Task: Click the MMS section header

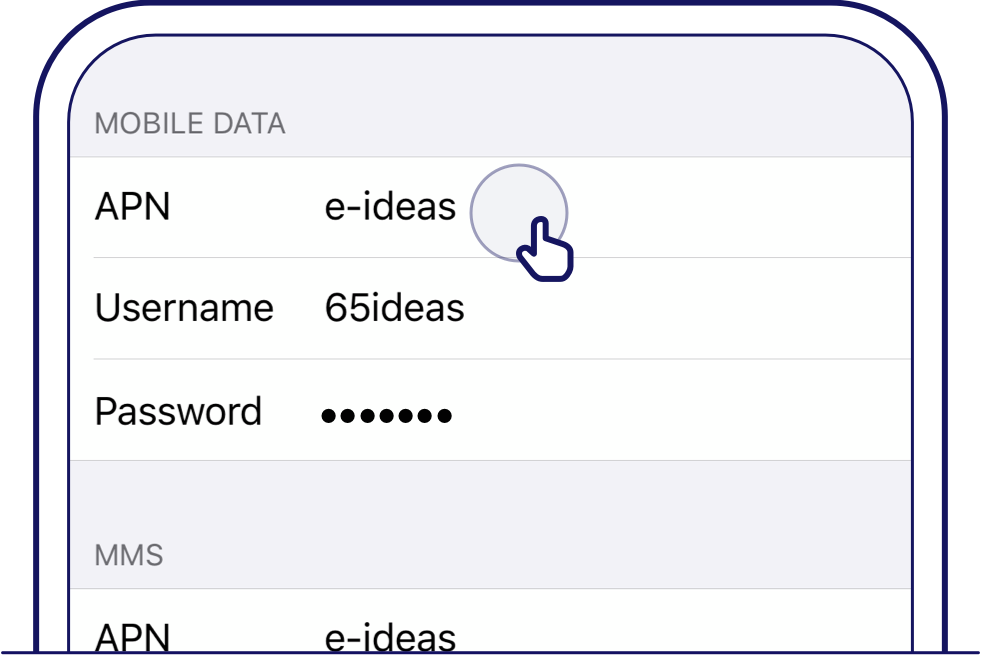Action: (x=129, y=554)
